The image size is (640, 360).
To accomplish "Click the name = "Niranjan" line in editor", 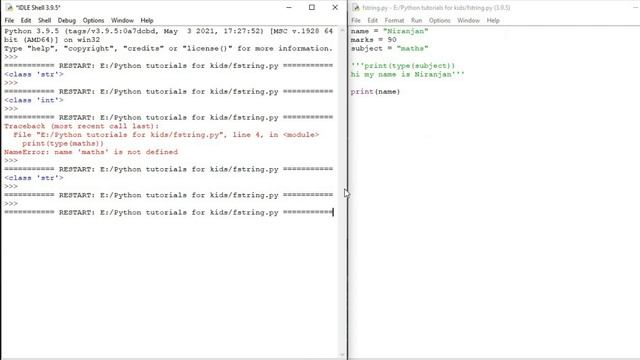I will 389,31.
